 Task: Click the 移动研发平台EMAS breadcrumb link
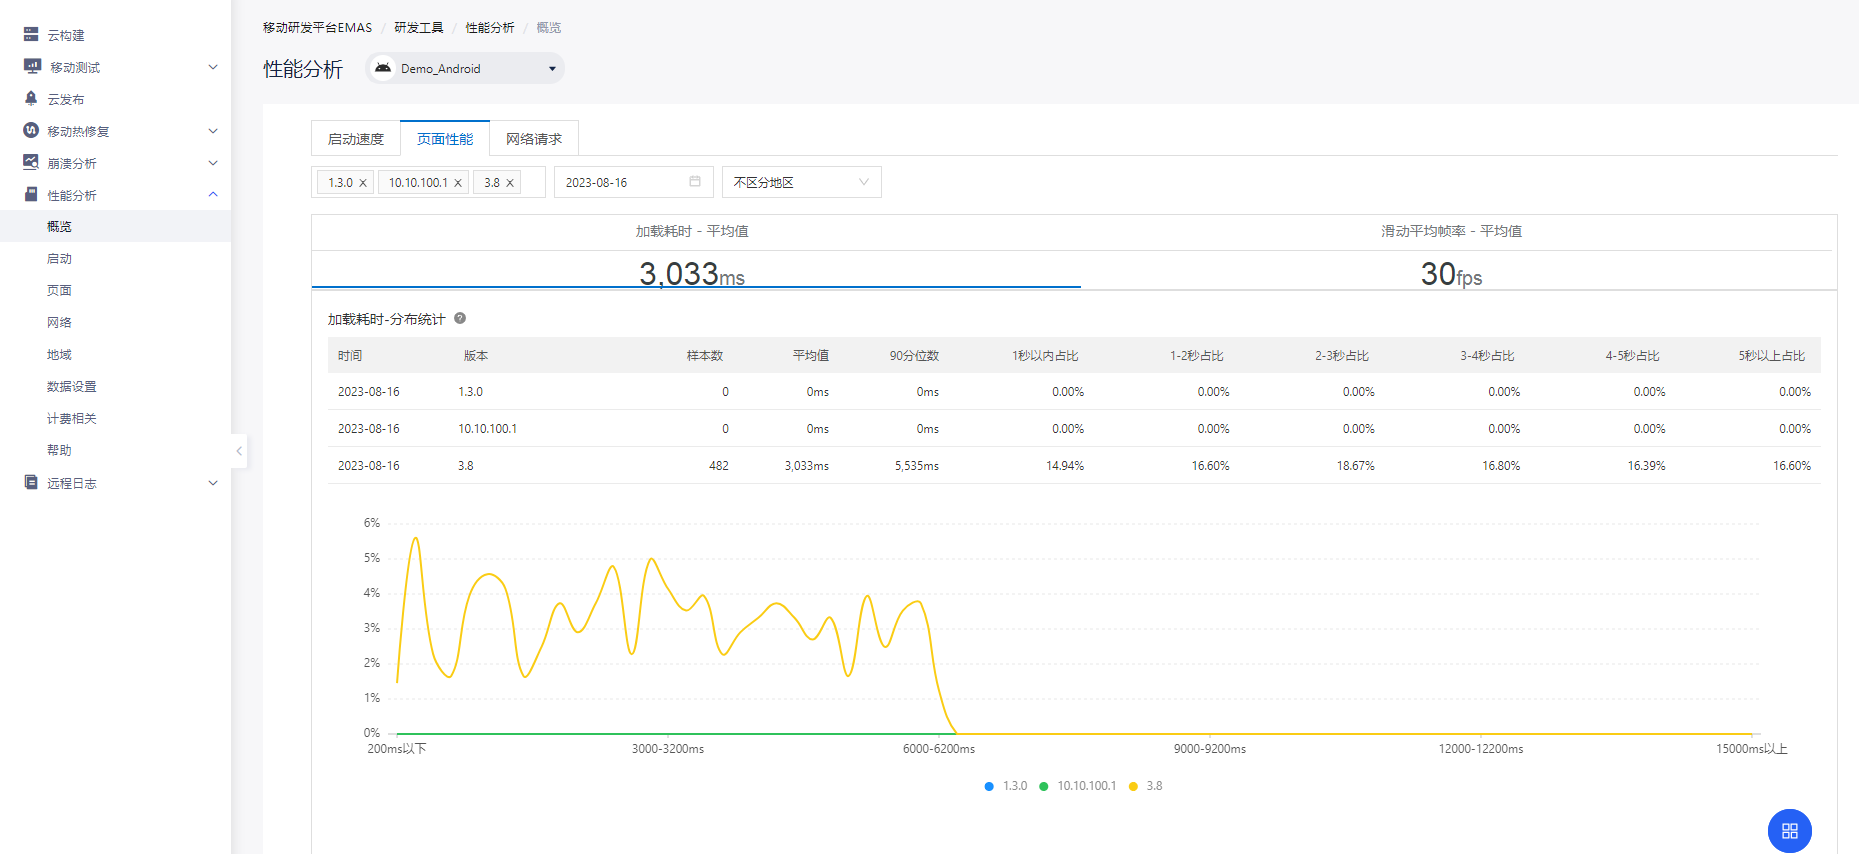pos(317,27)
